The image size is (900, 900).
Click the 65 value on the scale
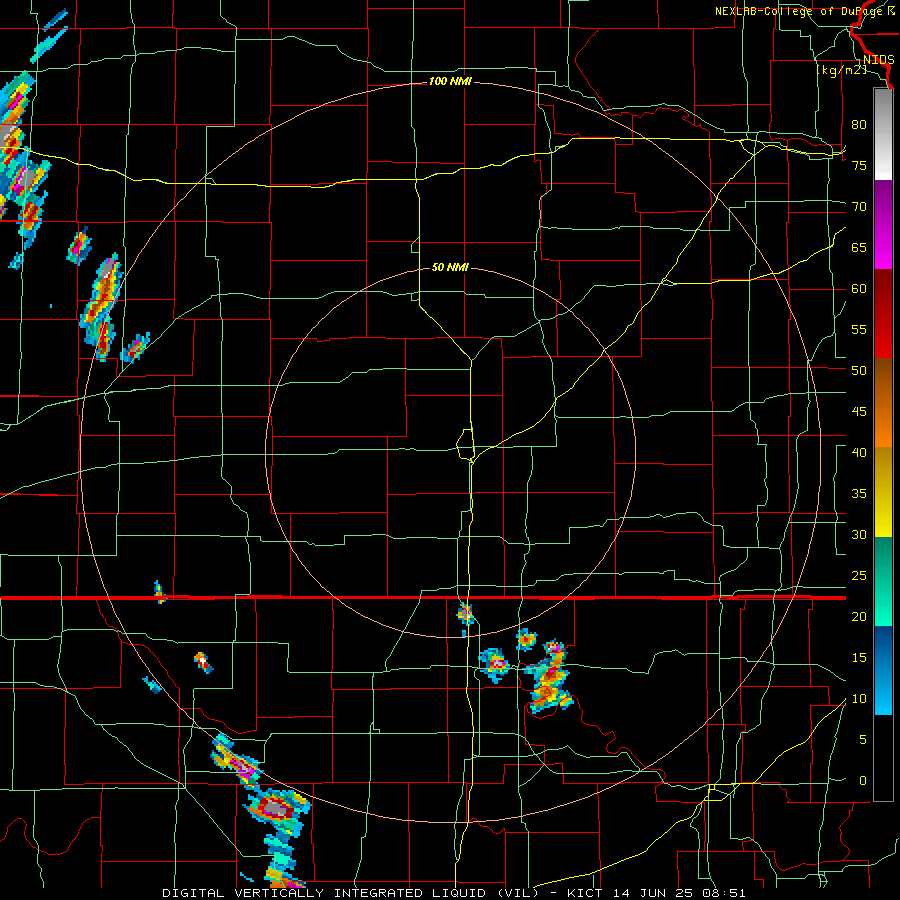click(859, 247)
